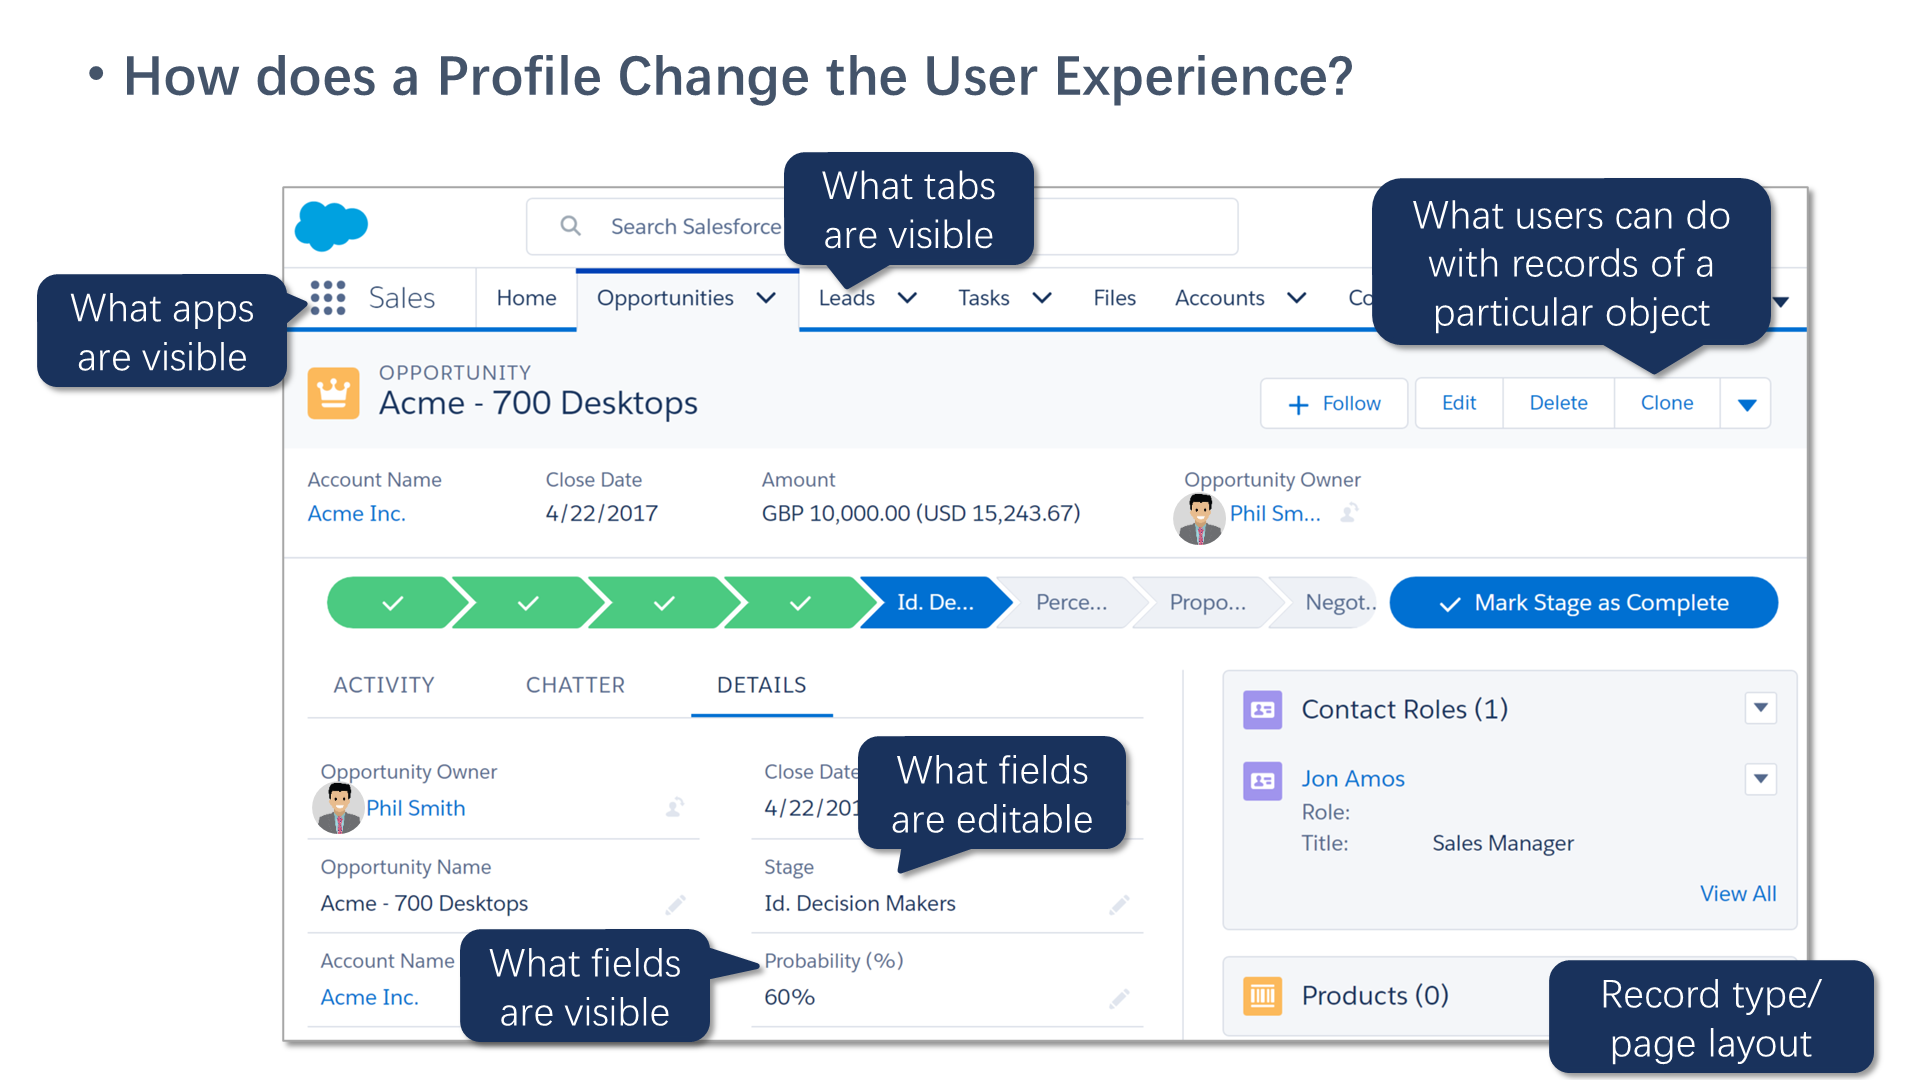
Task: Edit Opportunity Name with the pencil icon
Action: [676, 904]
